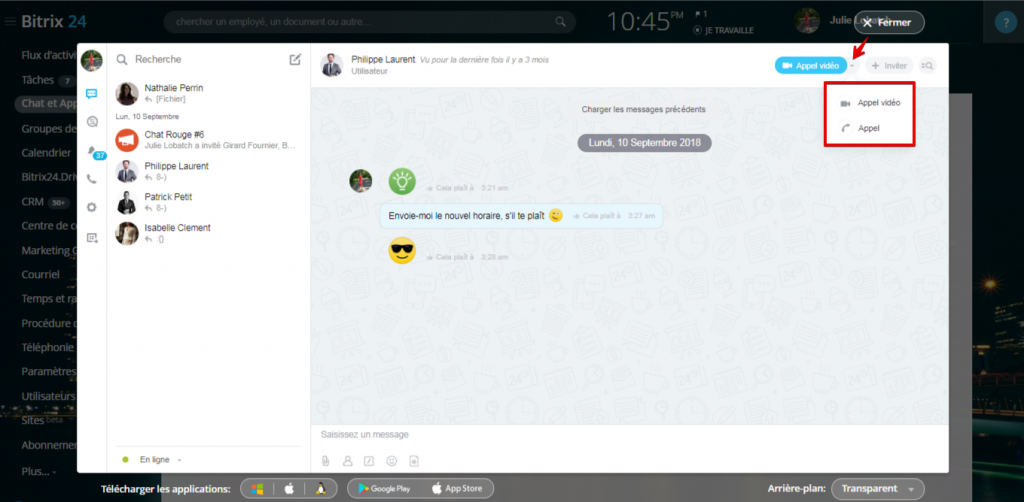
Task: Click the blue Appel vidéo button
Action: pyautogui.click(x=810, y=65)
